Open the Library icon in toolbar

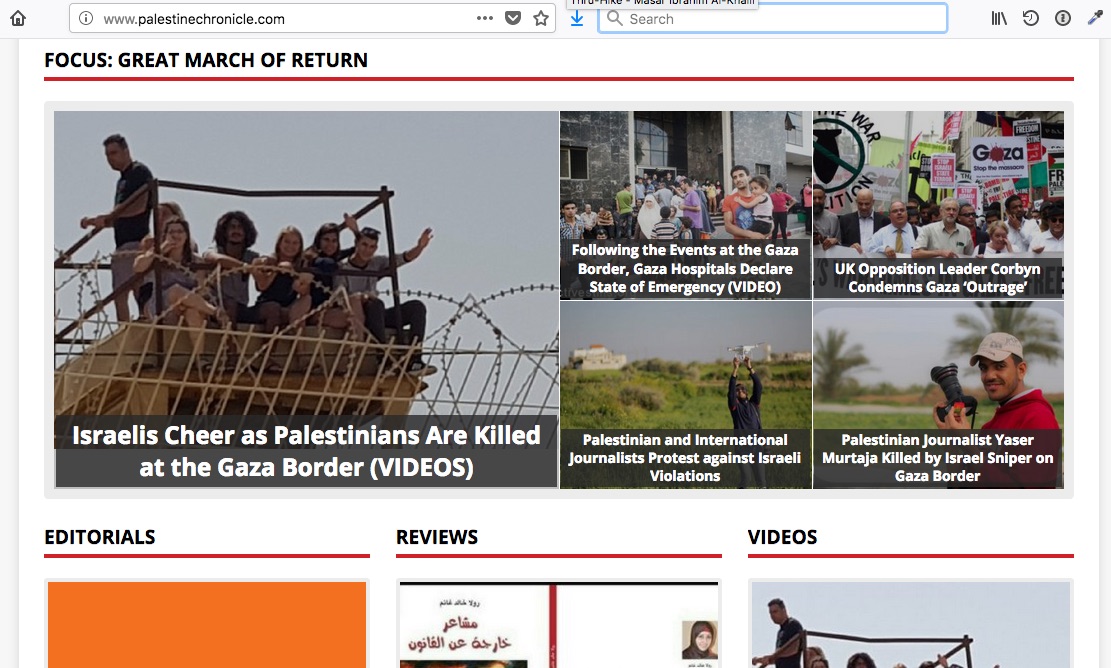click(999, 18)
